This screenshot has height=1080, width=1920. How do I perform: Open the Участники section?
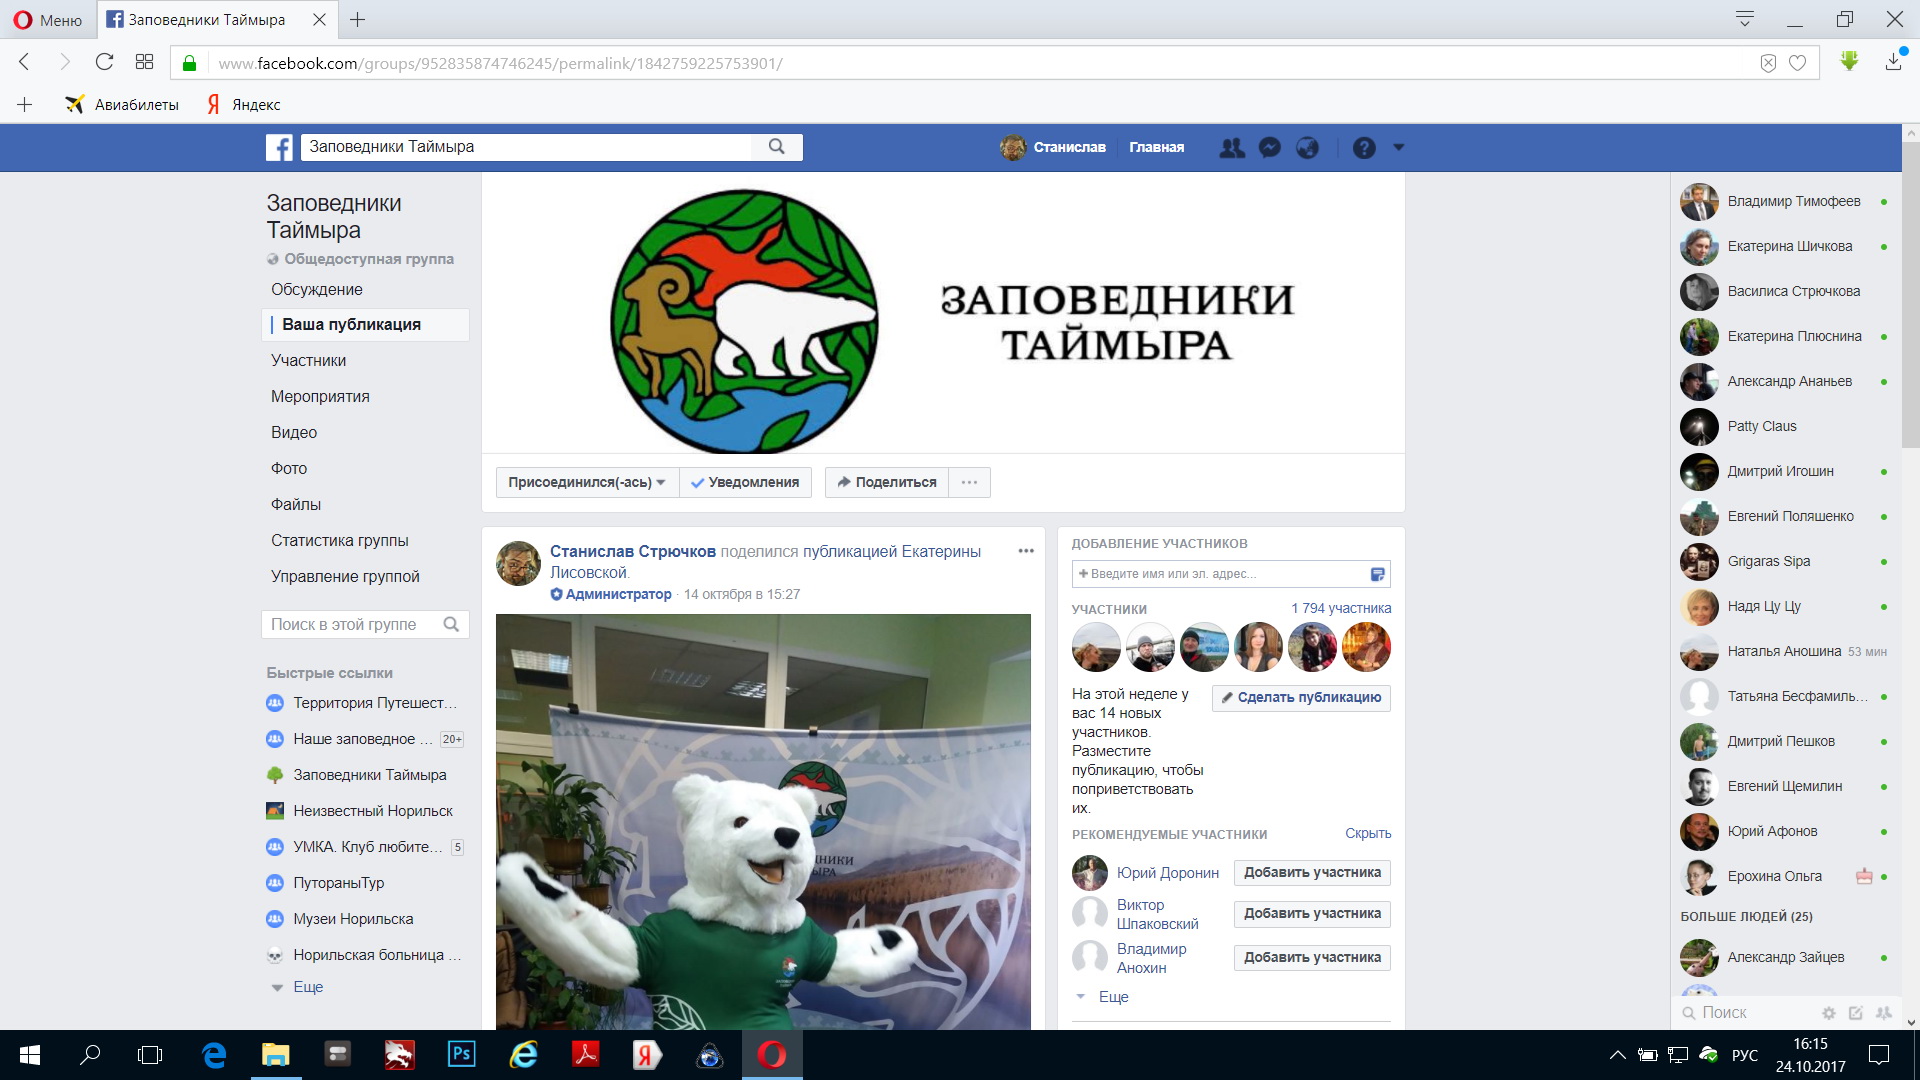308,360
